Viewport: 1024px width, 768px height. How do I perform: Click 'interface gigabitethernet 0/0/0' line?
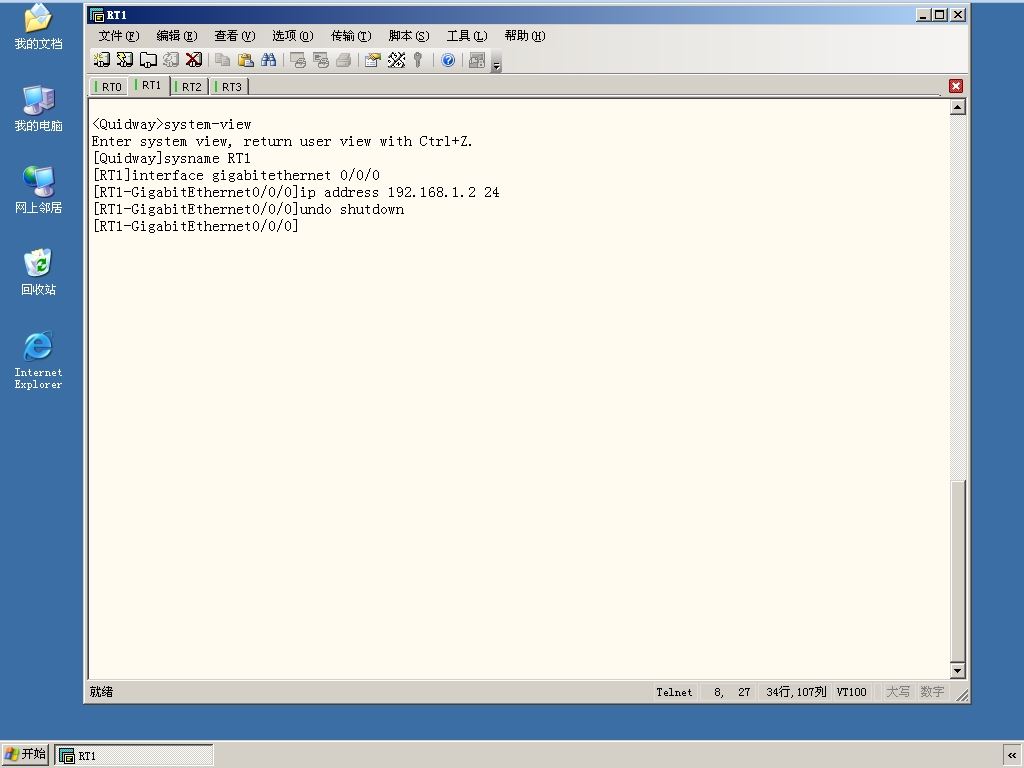point(236,175)
